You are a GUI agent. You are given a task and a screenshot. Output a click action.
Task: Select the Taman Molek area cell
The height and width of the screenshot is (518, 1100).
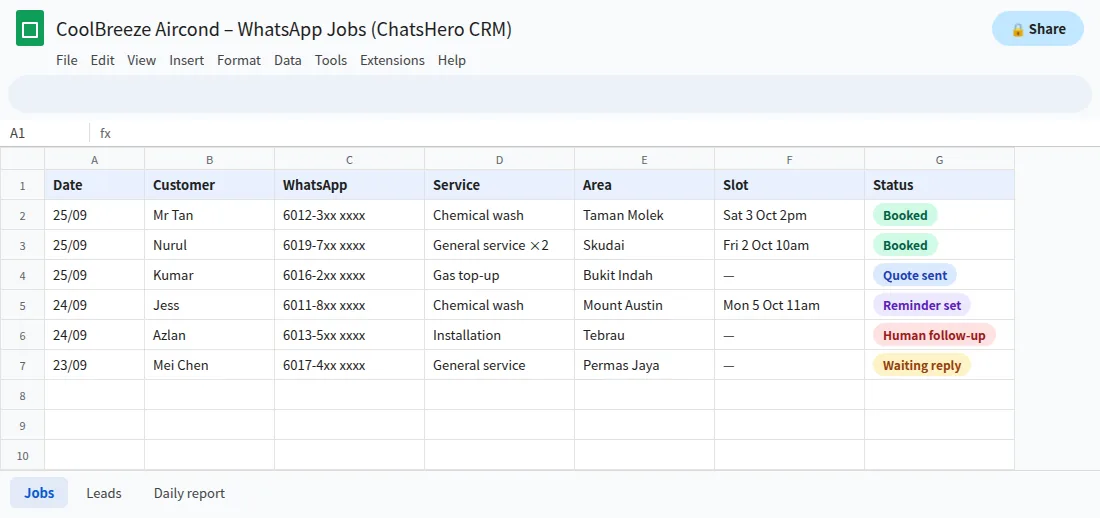click(645, 215)
